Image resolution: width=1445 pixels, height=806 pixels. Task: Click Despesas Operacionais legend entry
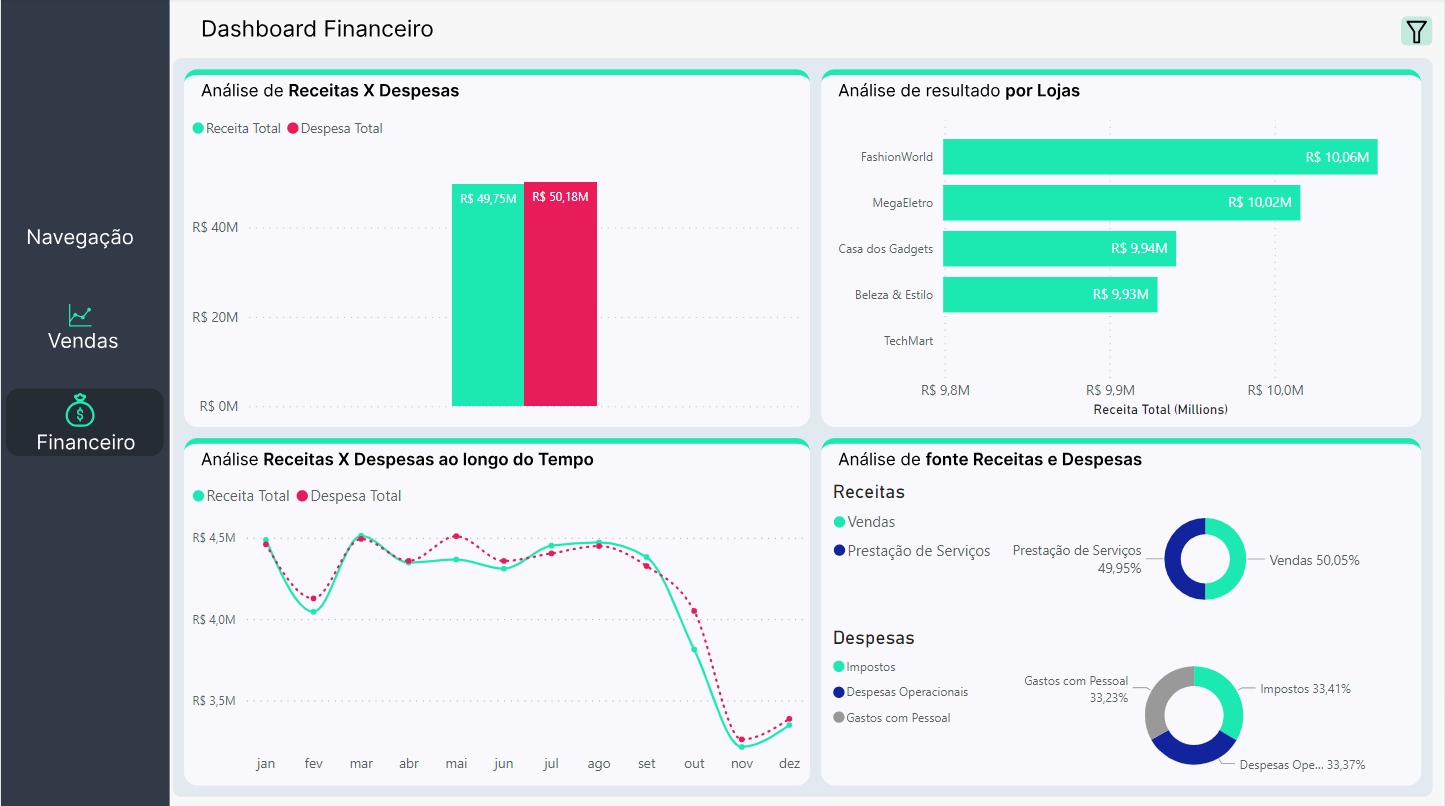[x=901, y=692]
